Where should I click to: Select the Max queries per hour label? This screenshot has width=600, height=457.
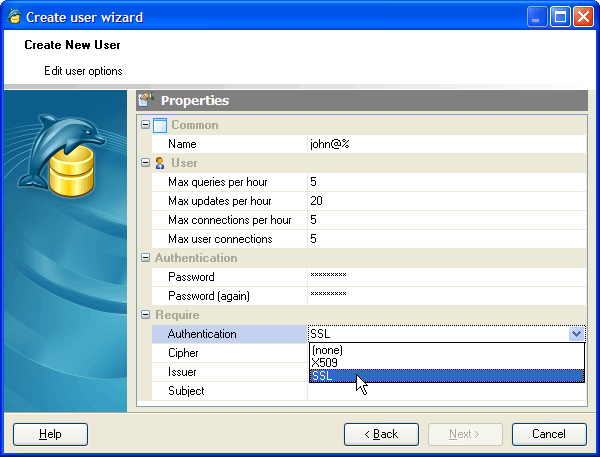[x=218, y=182]
